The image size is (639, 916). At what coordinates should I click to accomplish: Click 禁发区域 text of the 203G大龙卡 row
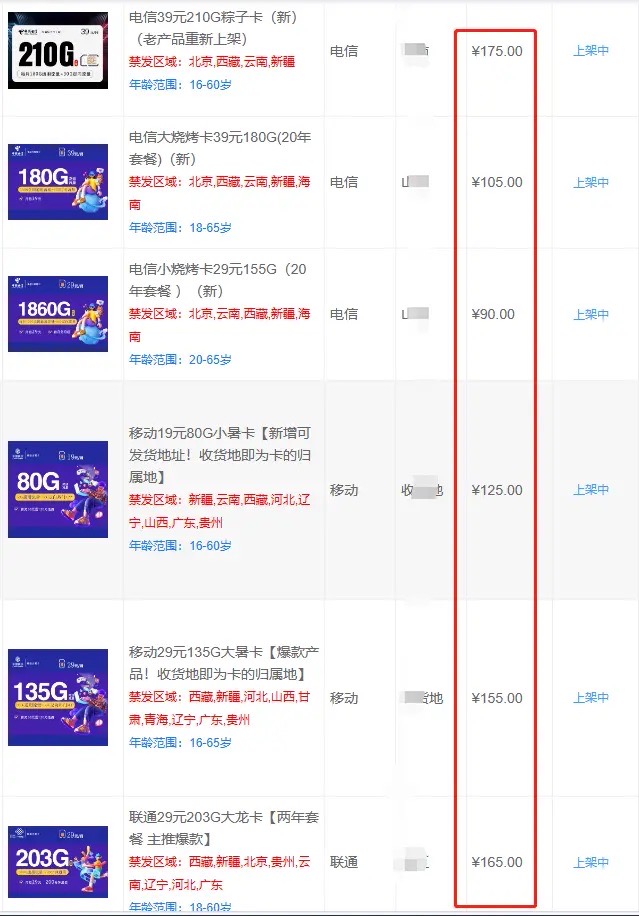pos(220,873)
